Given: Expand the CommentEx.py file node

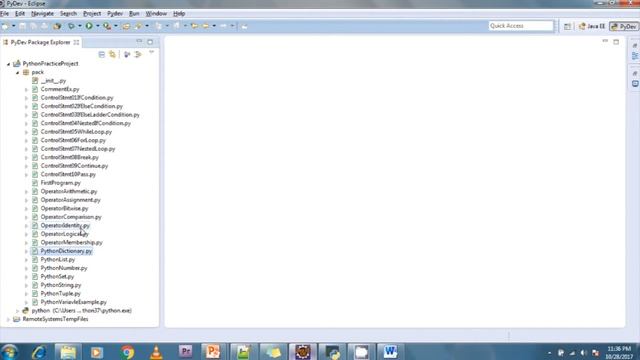Looking at the screenshot, I should pos(27,89).
